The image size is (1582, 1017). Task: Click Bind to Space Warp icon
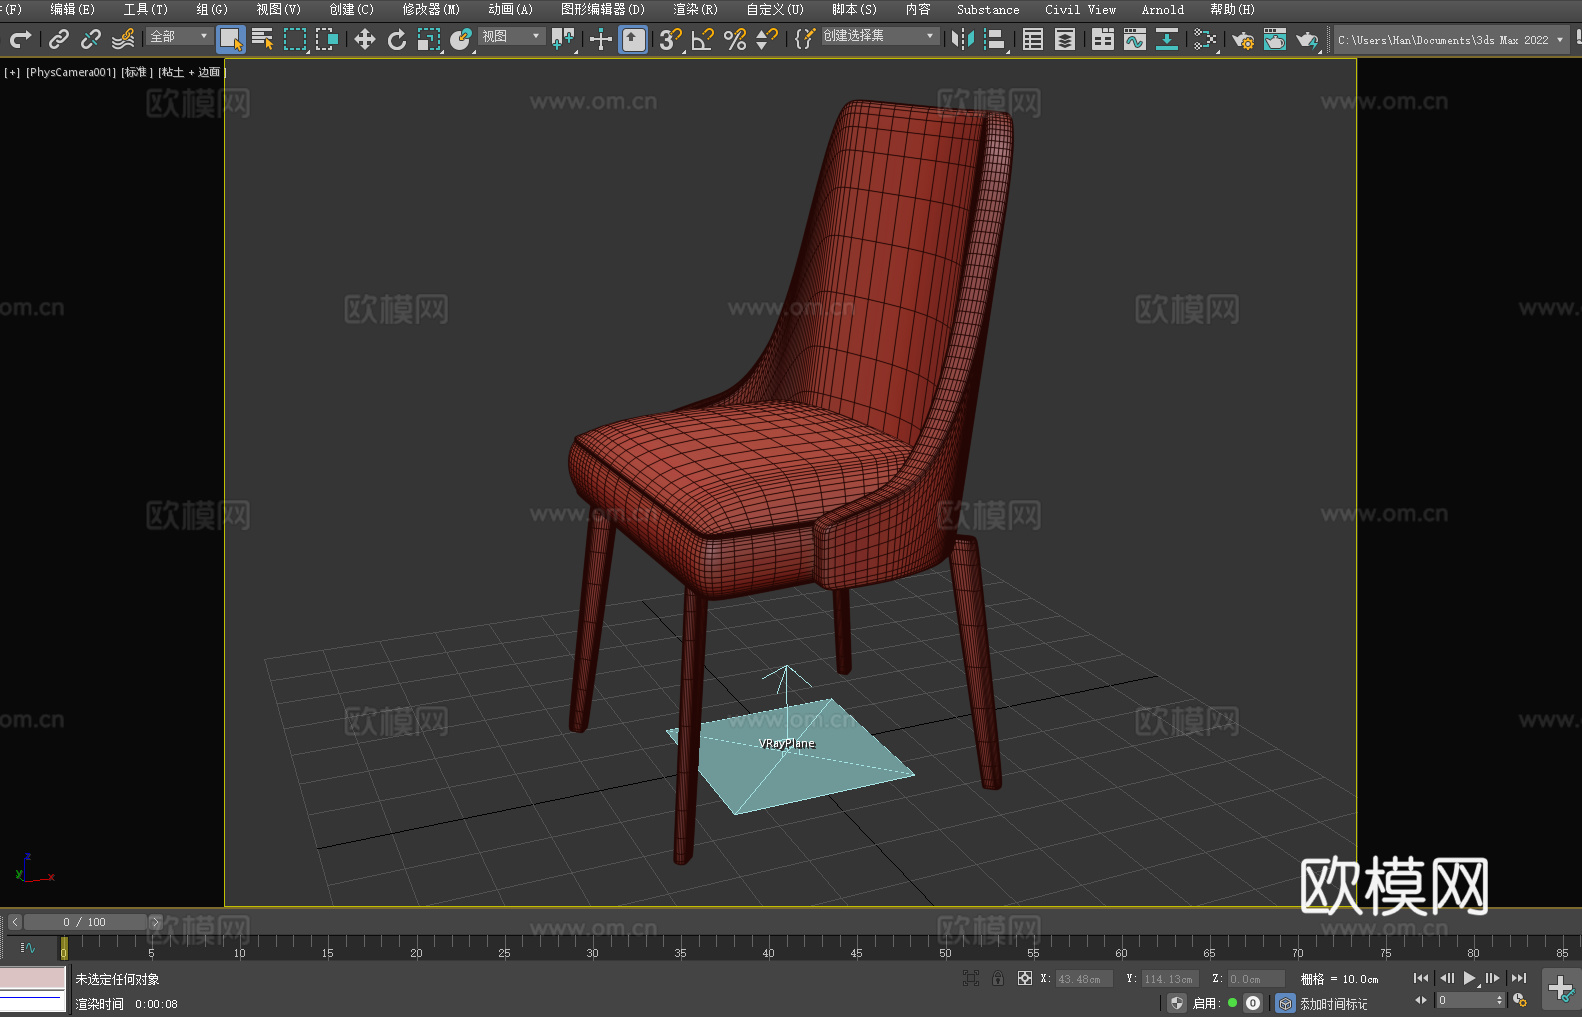(123, 39)
